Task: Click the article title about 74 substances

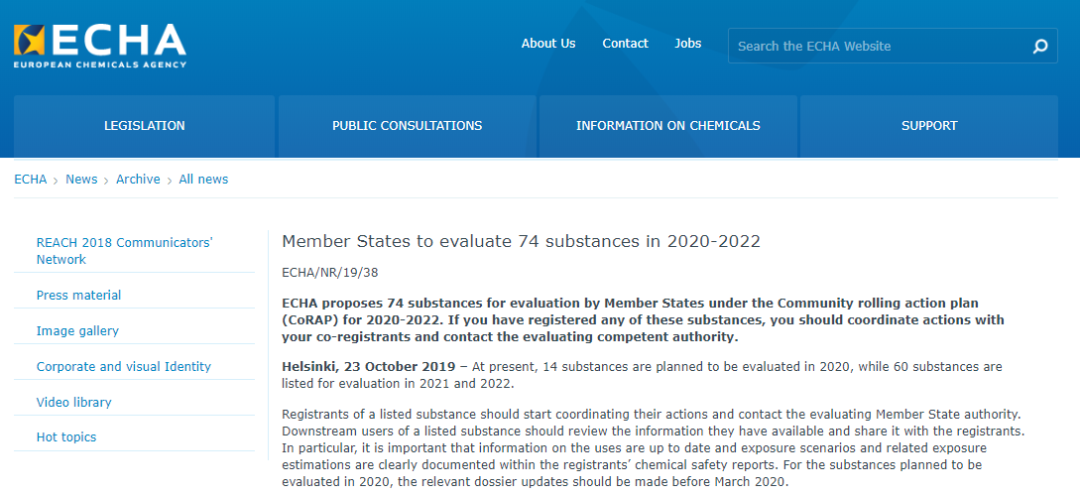Action: [521, 242]
